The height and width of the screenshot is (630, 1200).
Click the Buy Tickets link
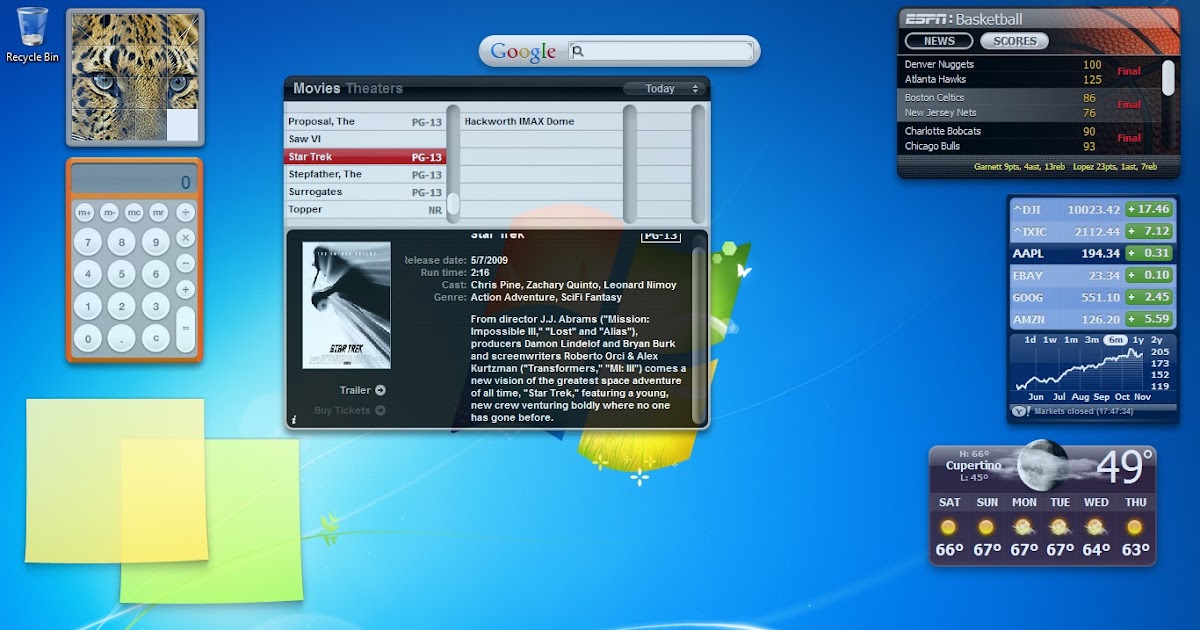(349, 410)
